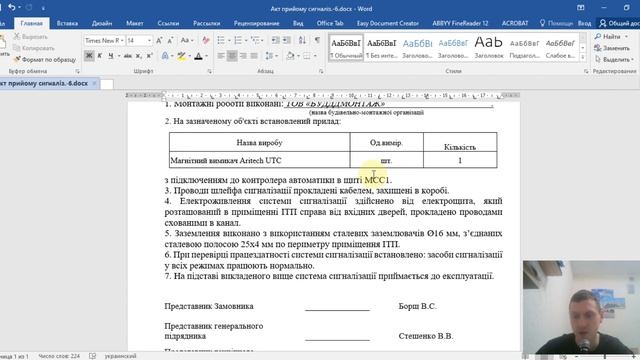Increase font size with the grow font icon
The height and width of the screenshot is (360, 640).
pos(159,40)
